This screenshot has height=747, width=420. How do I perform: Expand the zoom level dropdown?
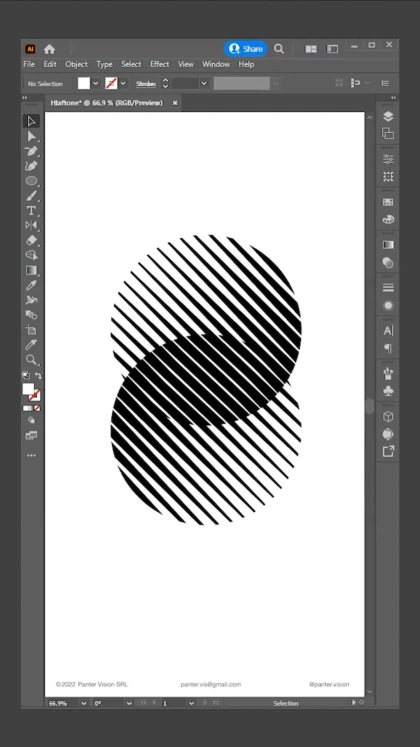(x=84, y=703)
